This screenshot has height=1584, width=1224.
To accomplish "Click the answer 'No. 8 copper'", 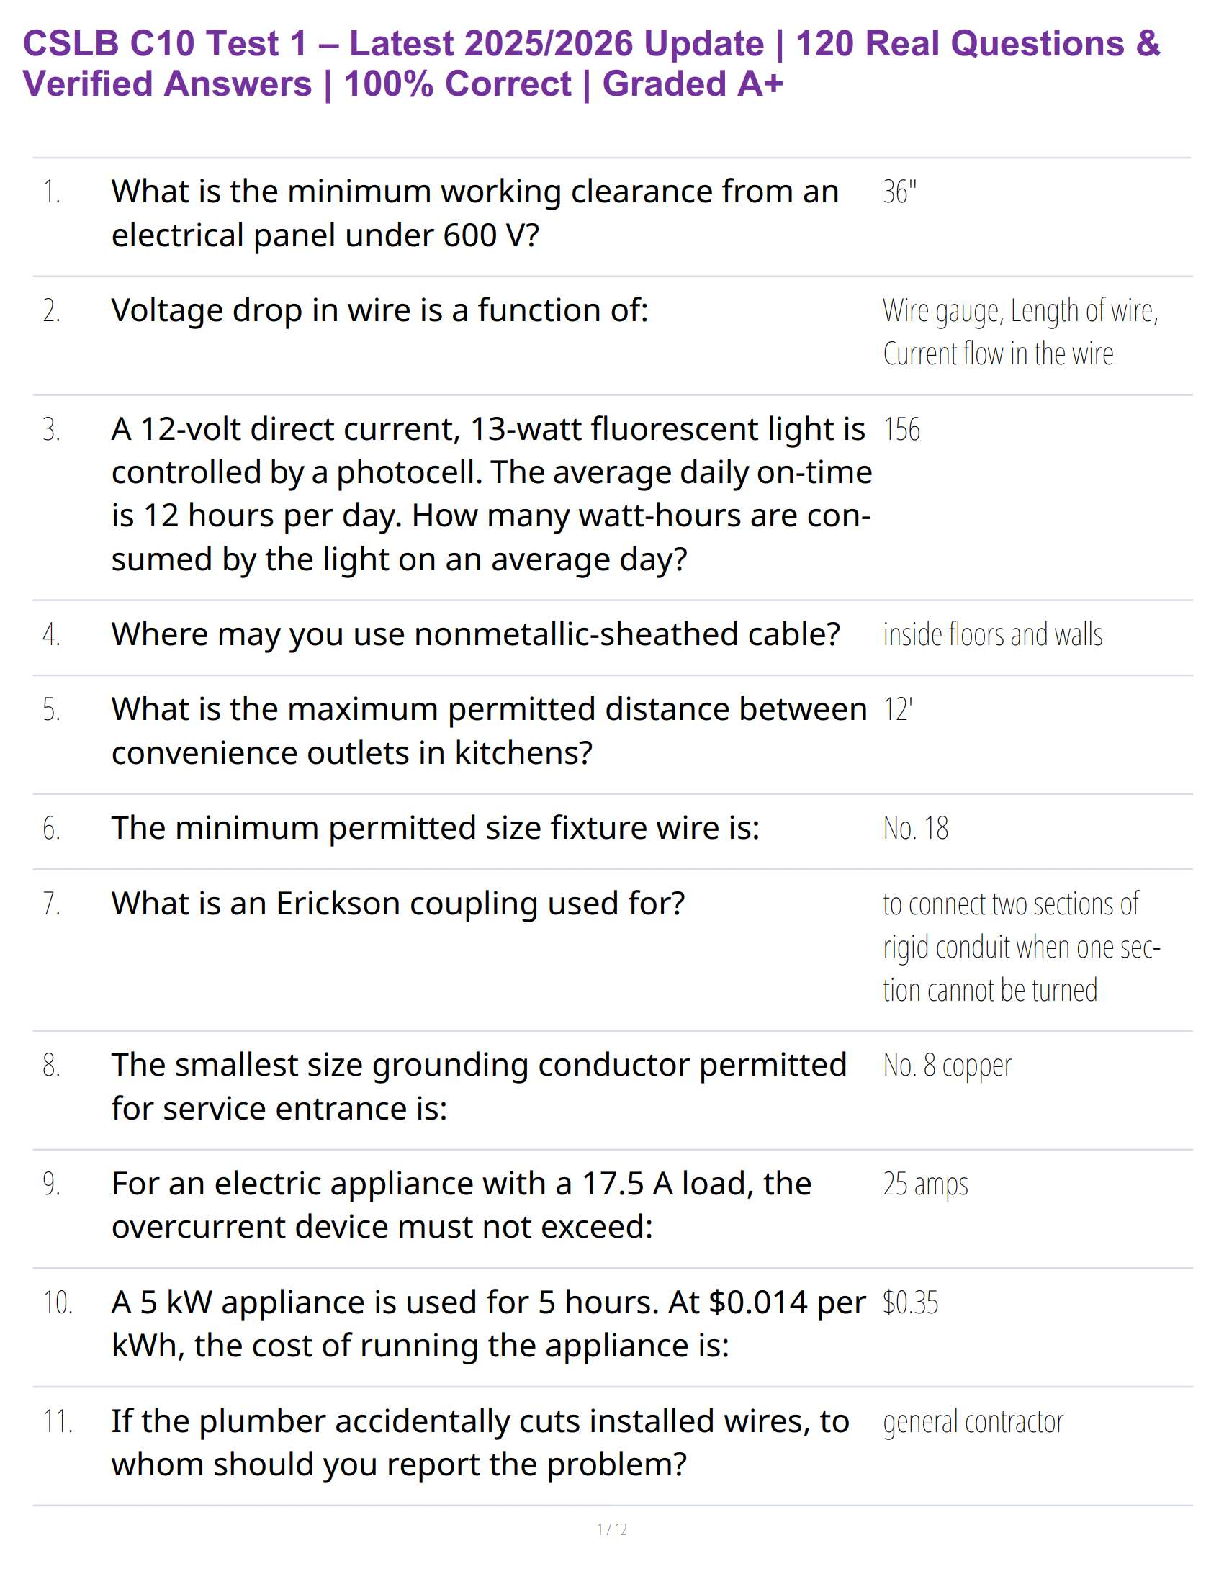I will (947, 1066).
